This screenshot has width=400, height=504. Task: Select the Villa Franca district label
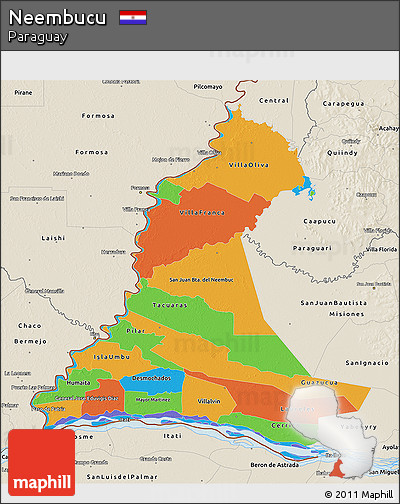click(x=202, y=213)
